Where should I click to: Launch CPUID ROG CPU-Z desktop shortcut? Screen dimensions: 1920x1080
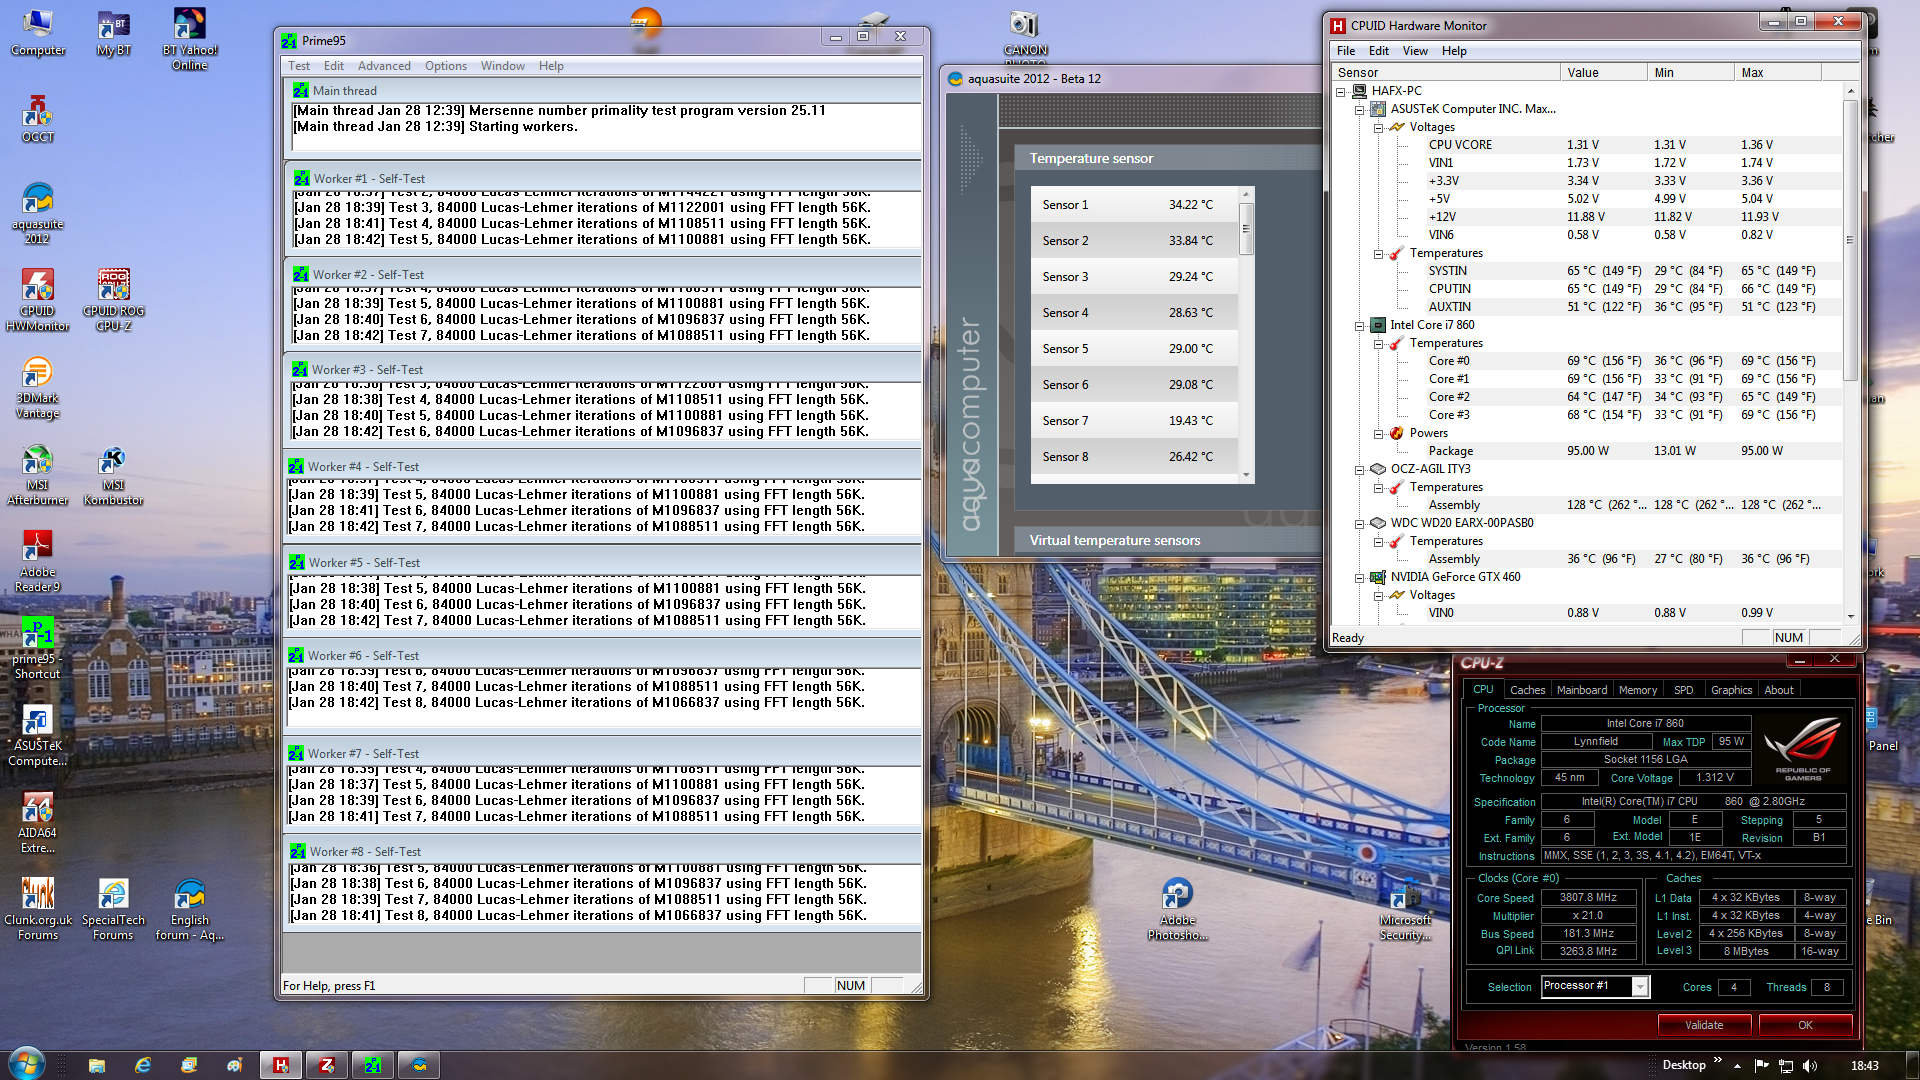113,300
